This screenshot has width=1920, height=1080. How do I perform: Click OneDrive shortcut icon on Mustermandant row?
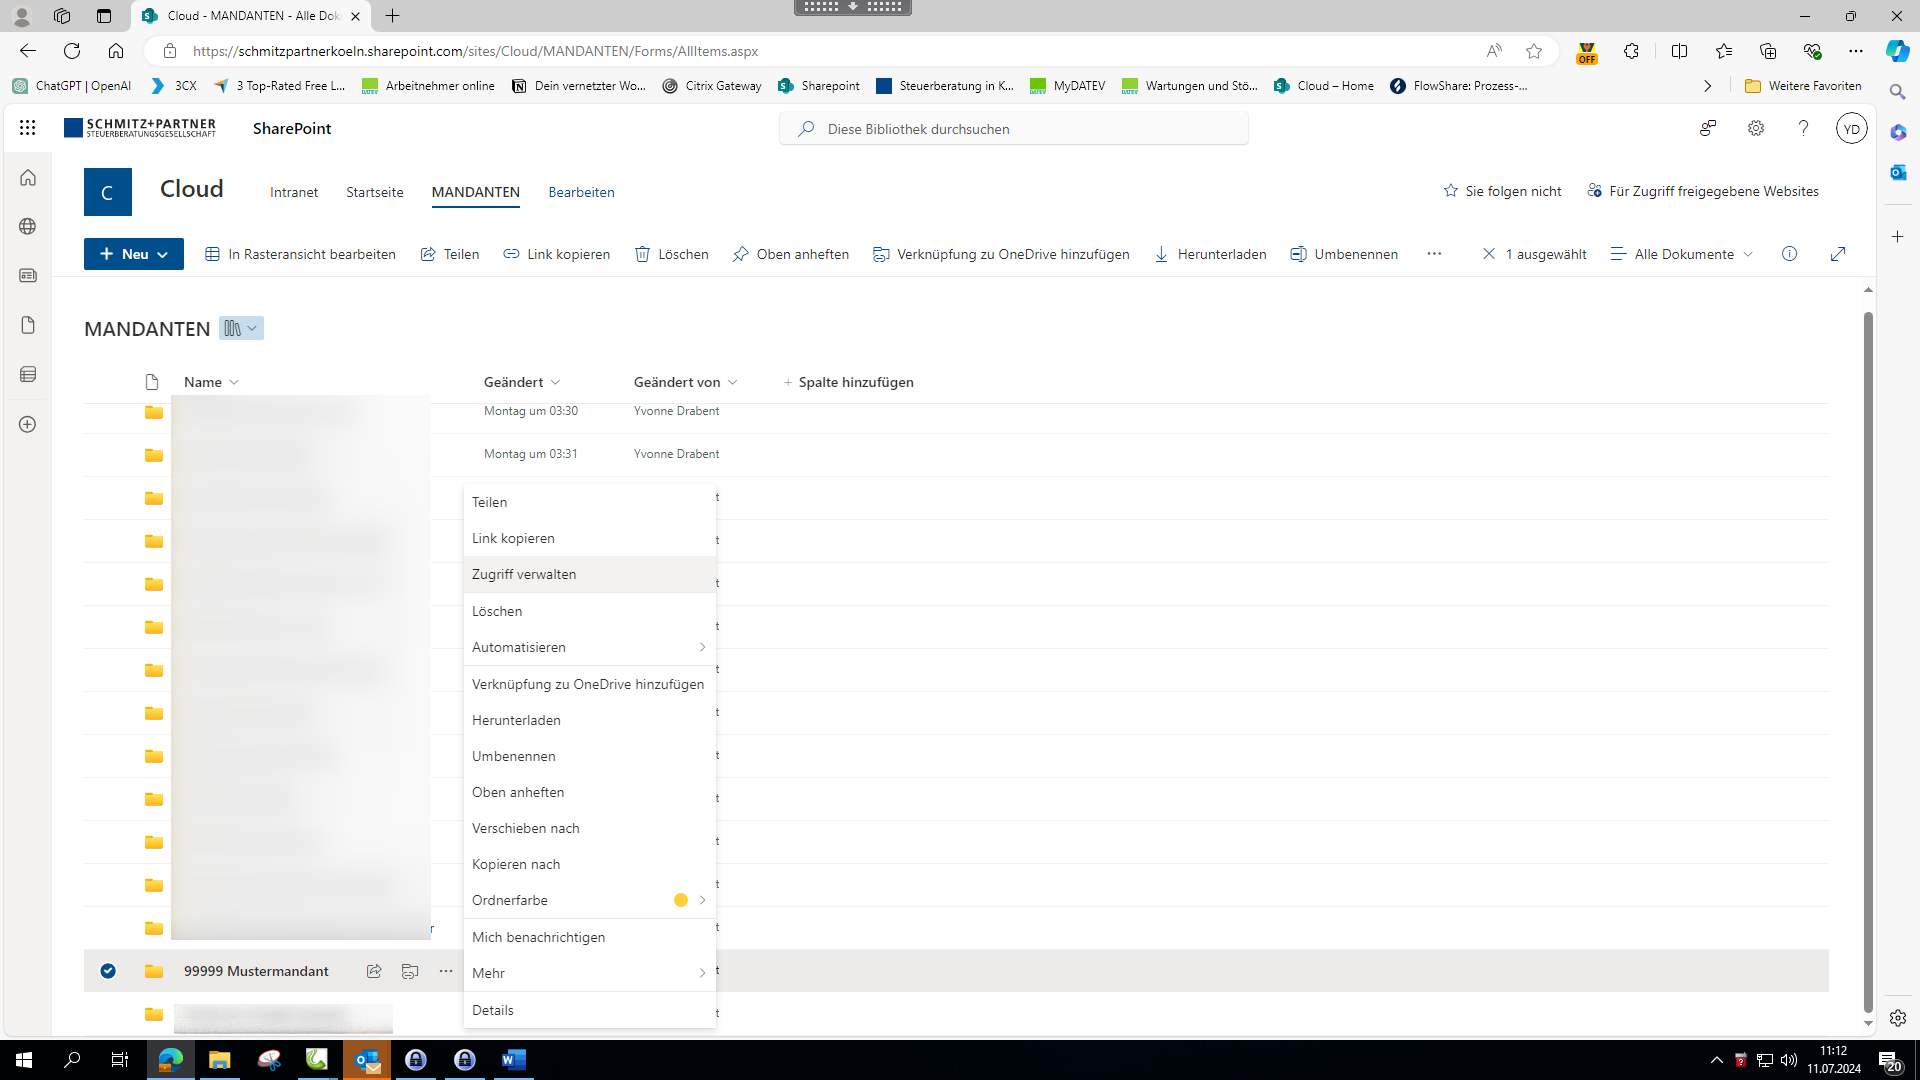tap(410, 971)
